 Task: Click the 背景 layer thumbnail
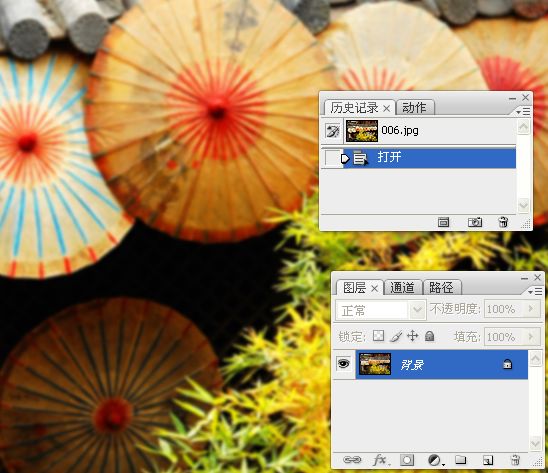[x=375, y=364]
